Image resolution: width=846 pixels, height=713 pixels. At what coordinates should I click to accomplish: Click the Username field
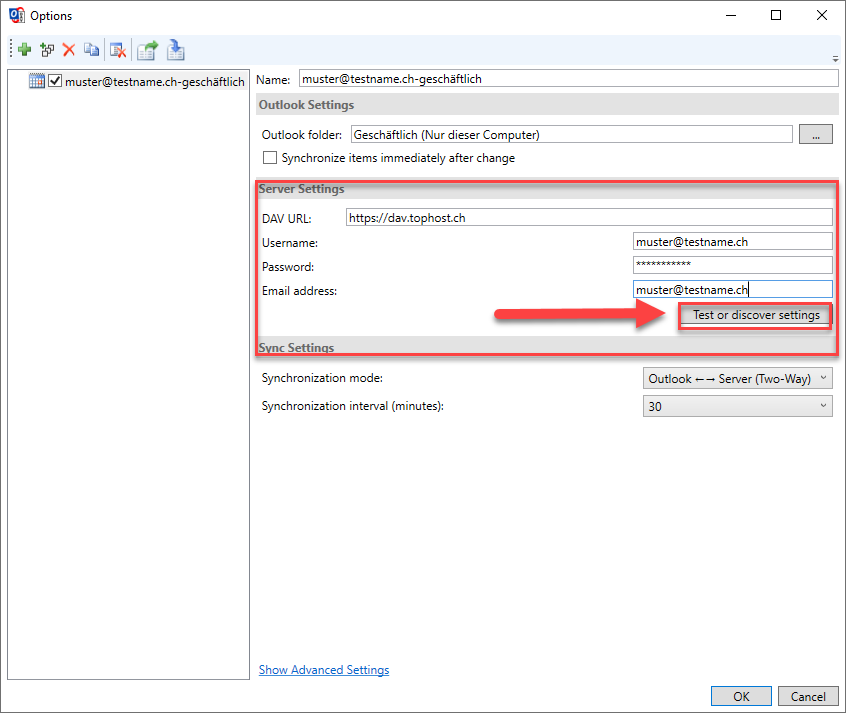pos(732,242)
